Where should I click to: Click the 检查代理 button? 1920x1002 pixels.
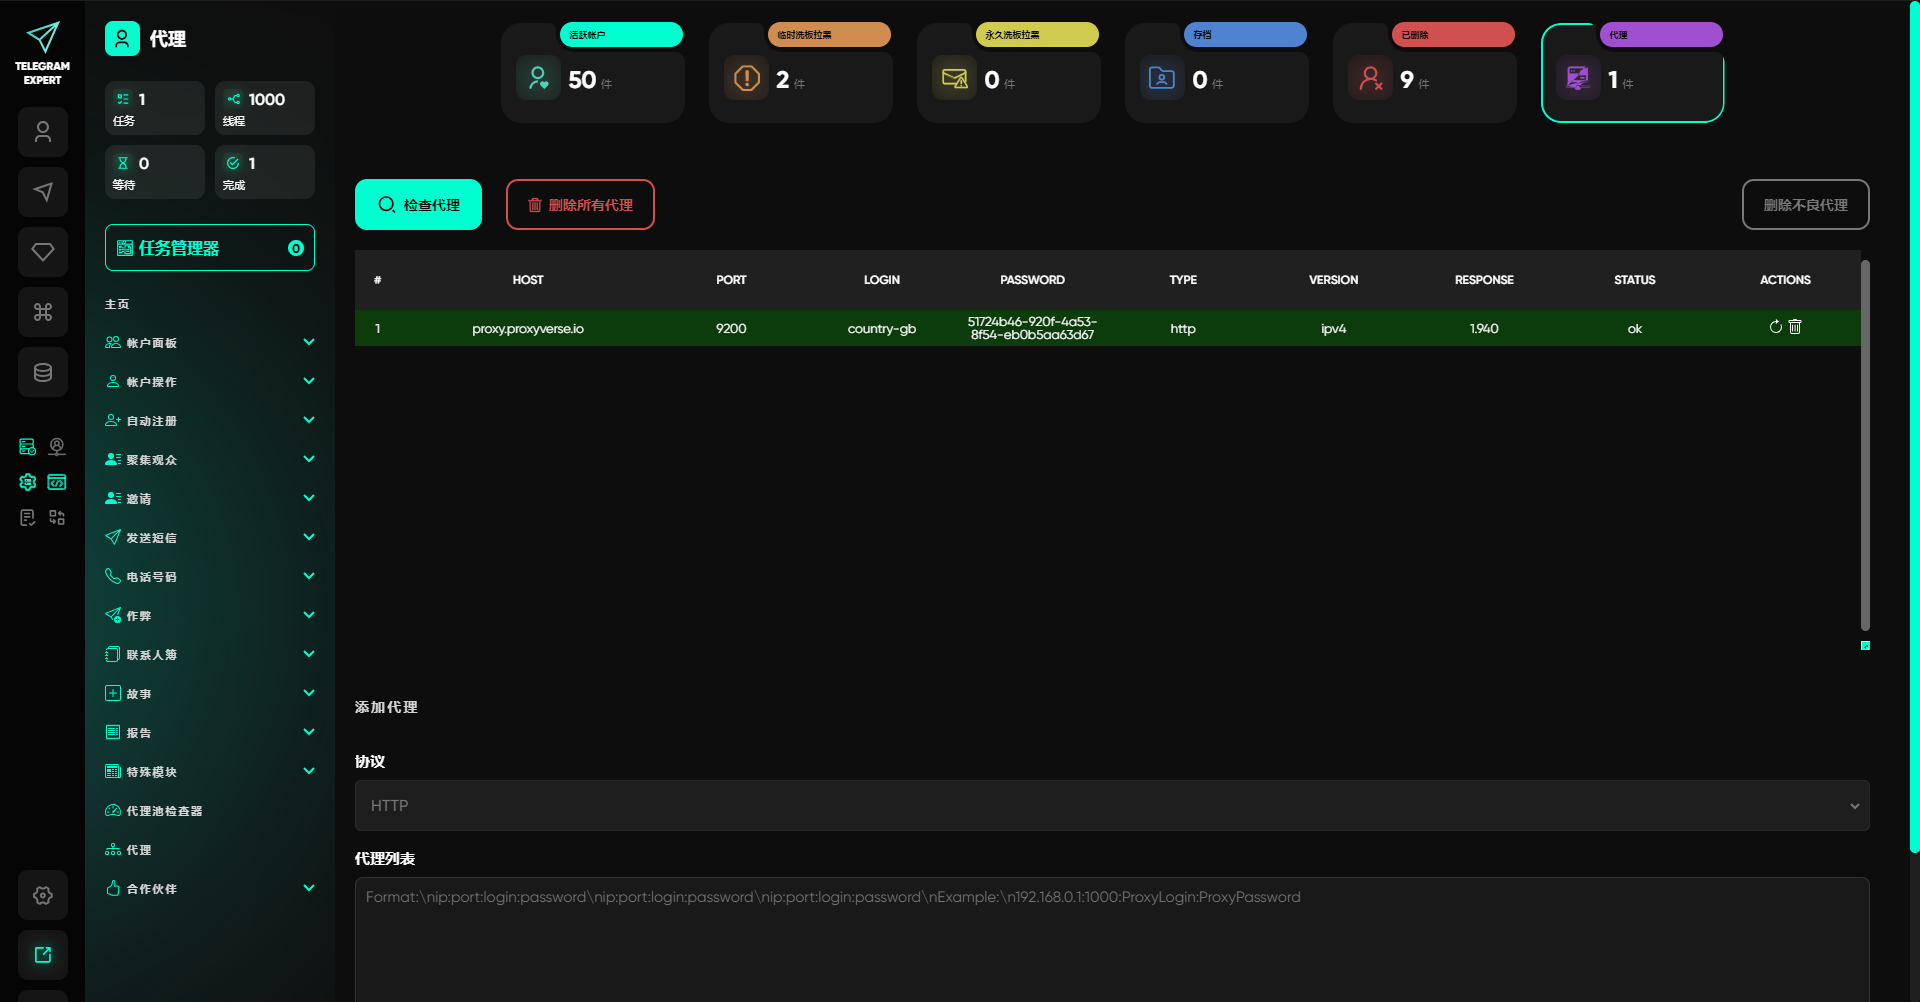418,205
